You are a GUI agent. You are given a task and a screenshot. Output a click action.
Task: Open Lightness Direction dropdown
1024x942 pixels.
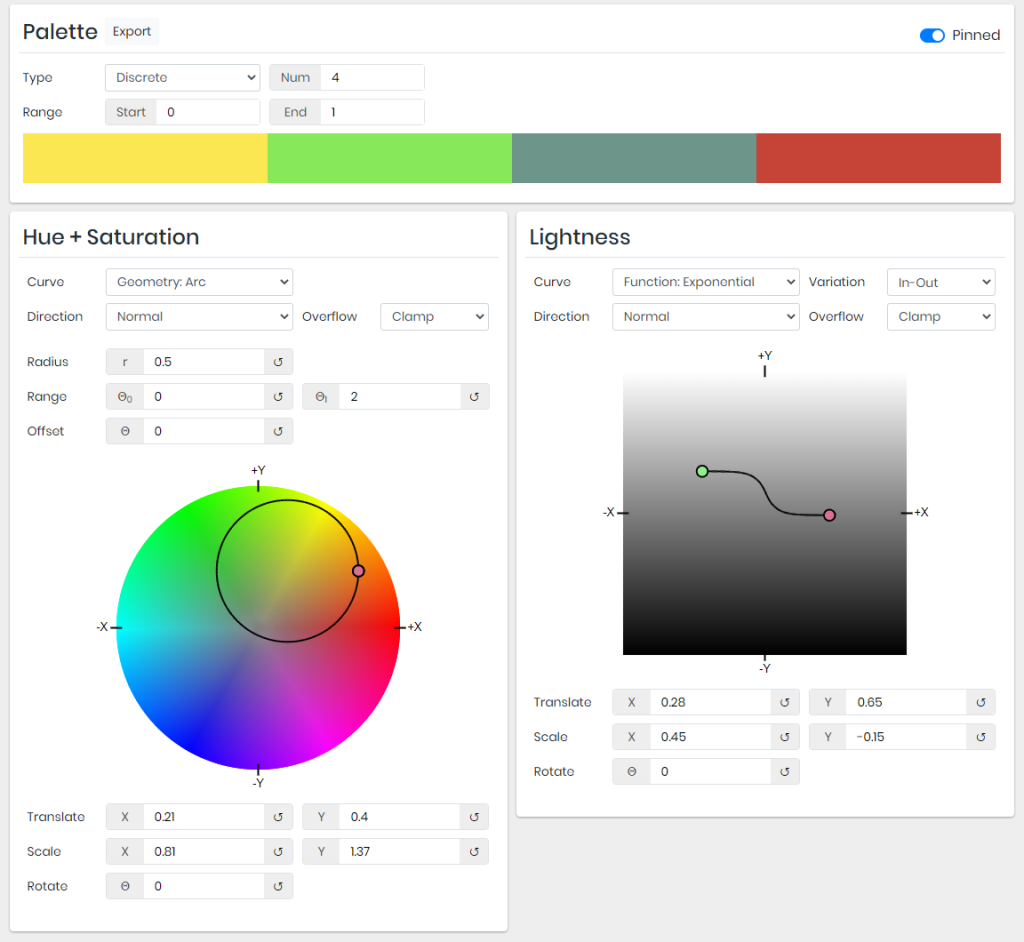705,317
